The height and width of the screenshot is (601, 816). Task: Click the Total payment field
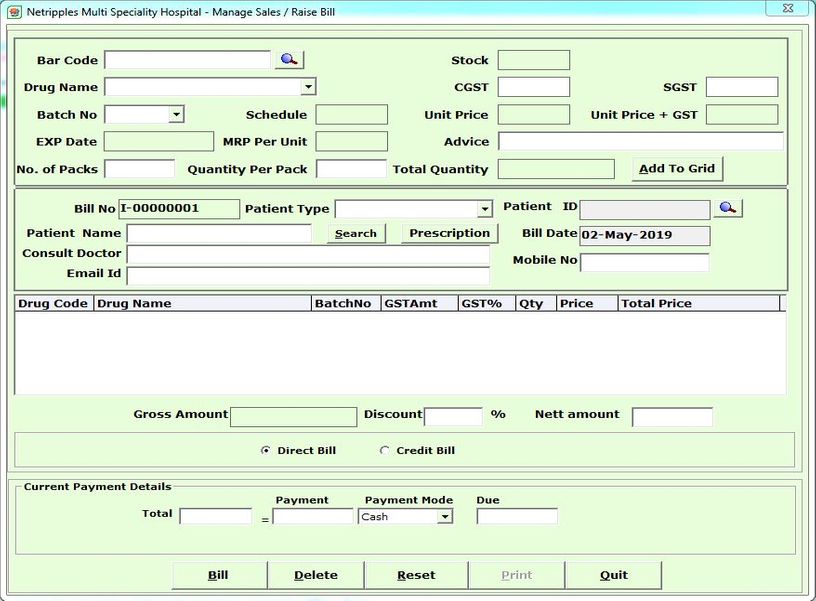pos(215,516)
